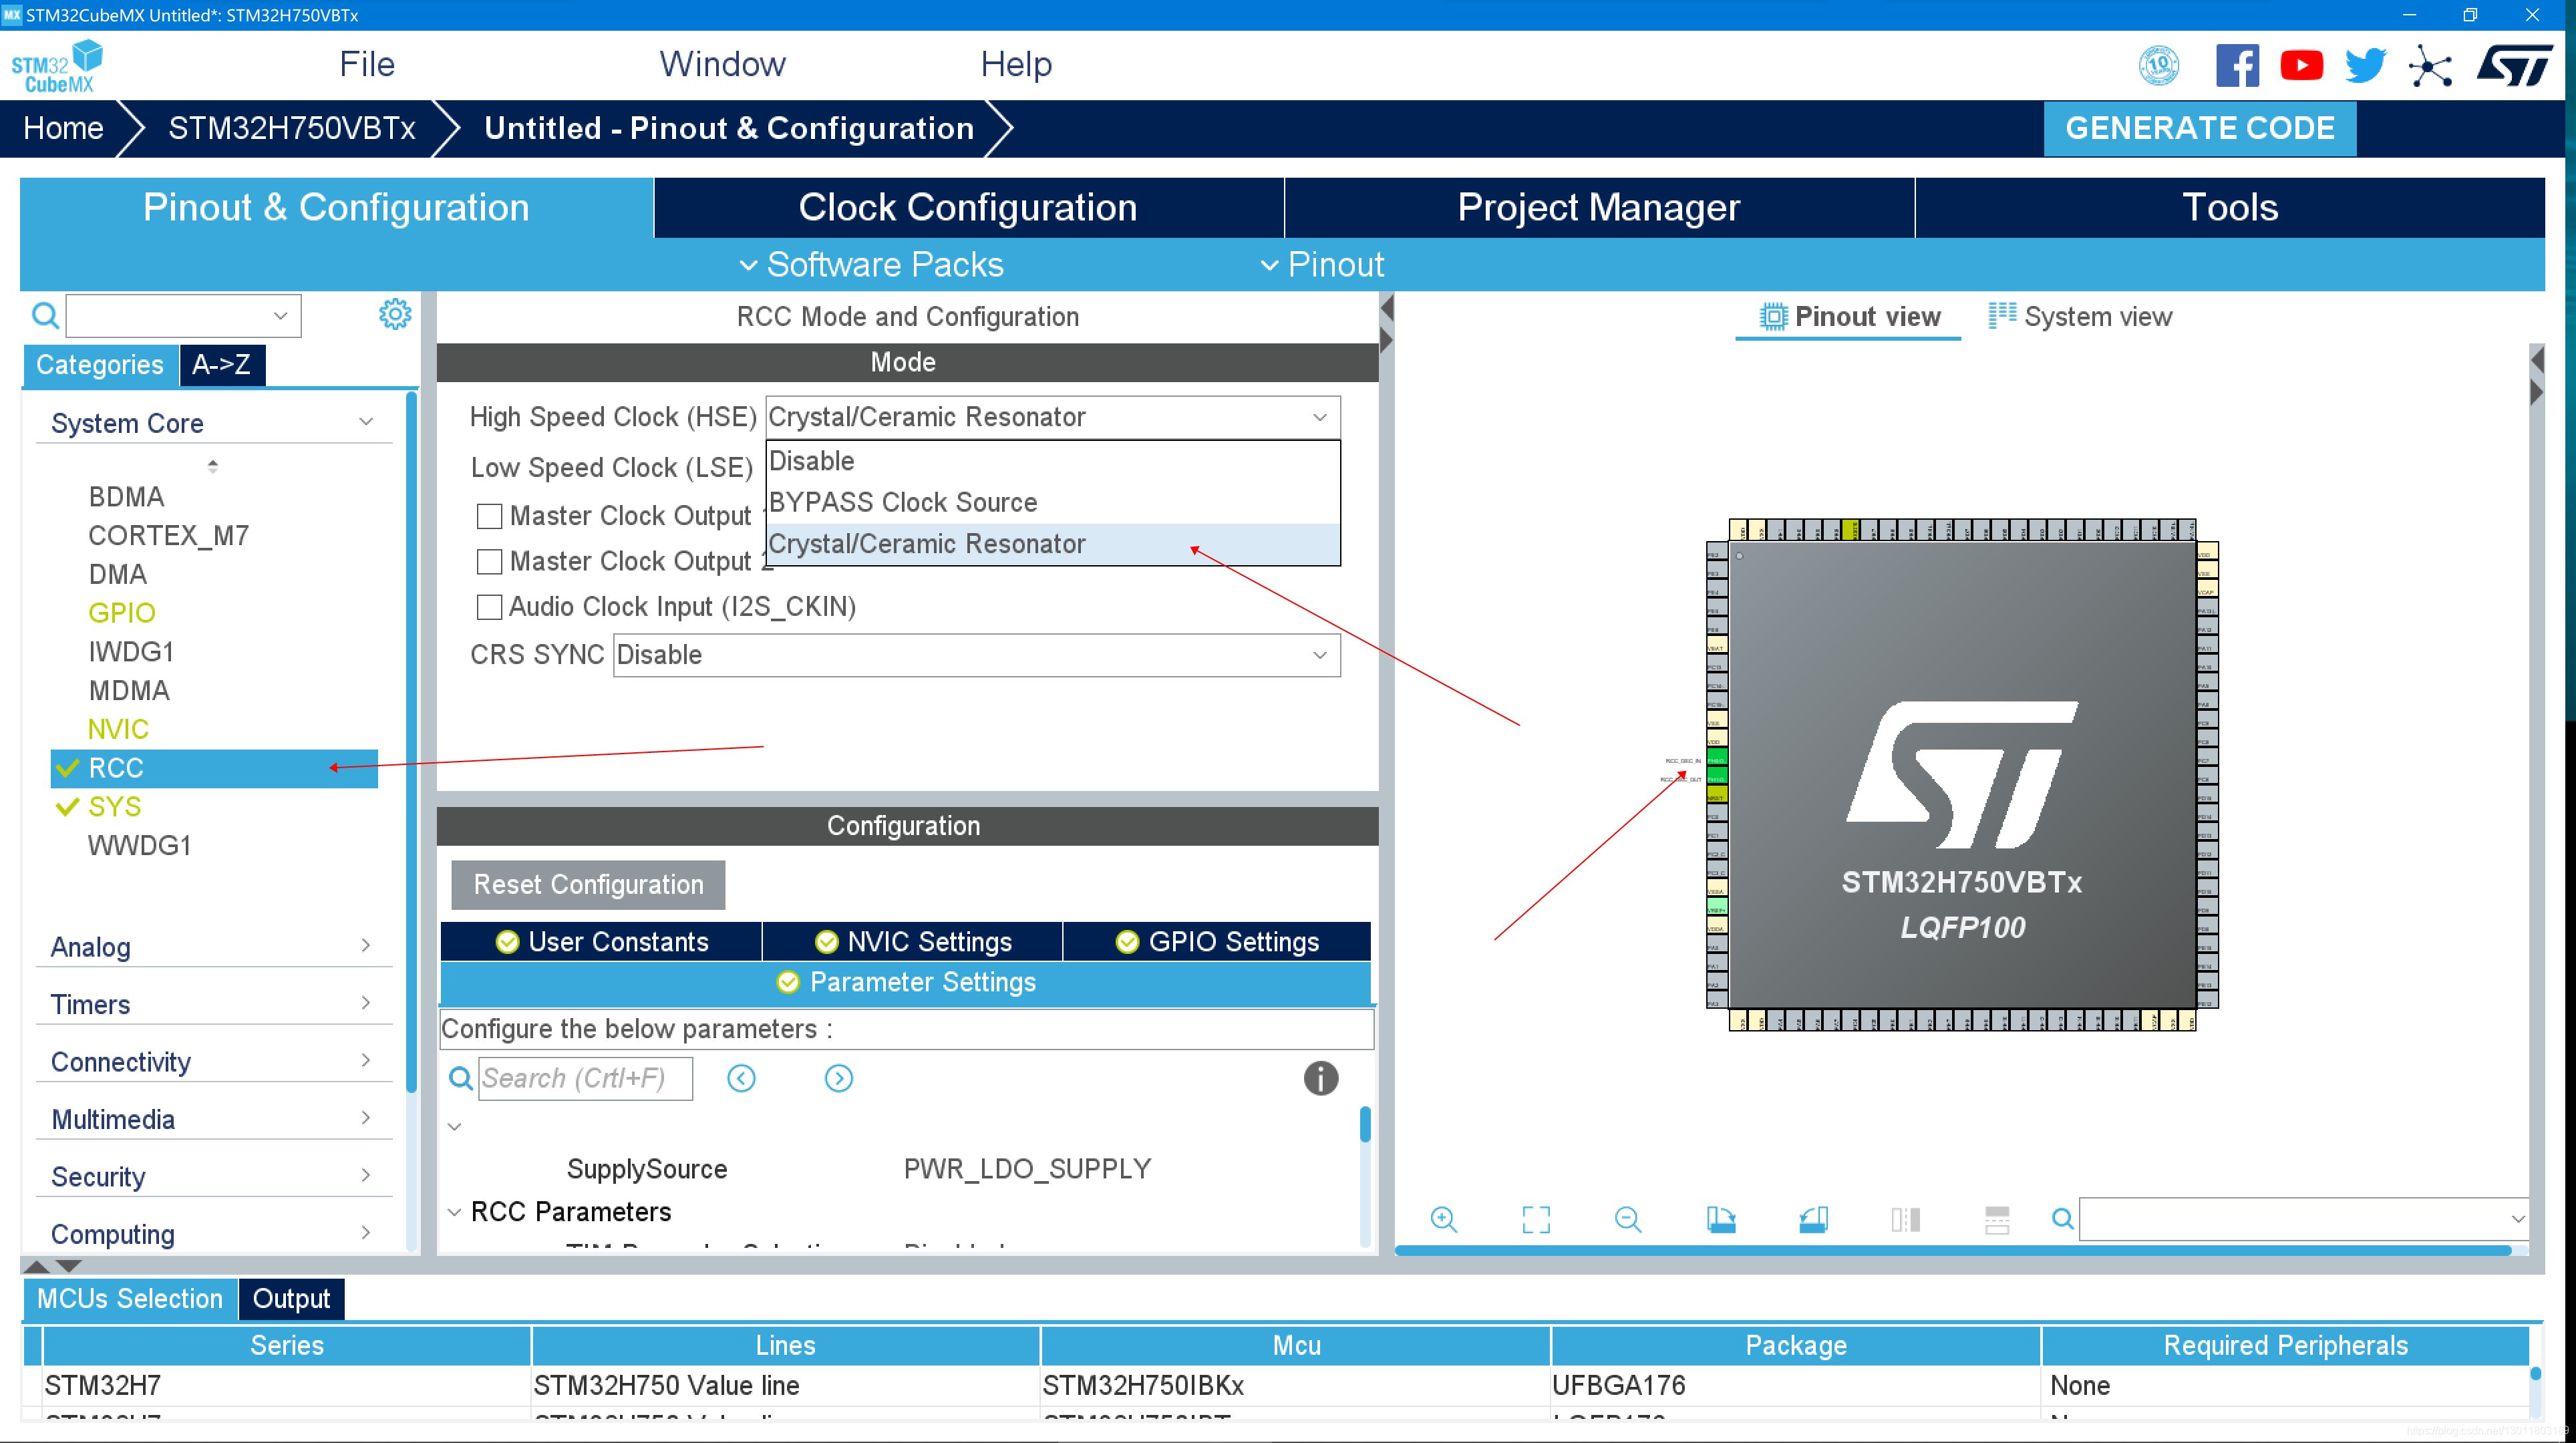Image resolution: width=2576 pixels, height=1443 pixels.
Task: Click the Reset Configuration button
Action: tap(588, 884)
